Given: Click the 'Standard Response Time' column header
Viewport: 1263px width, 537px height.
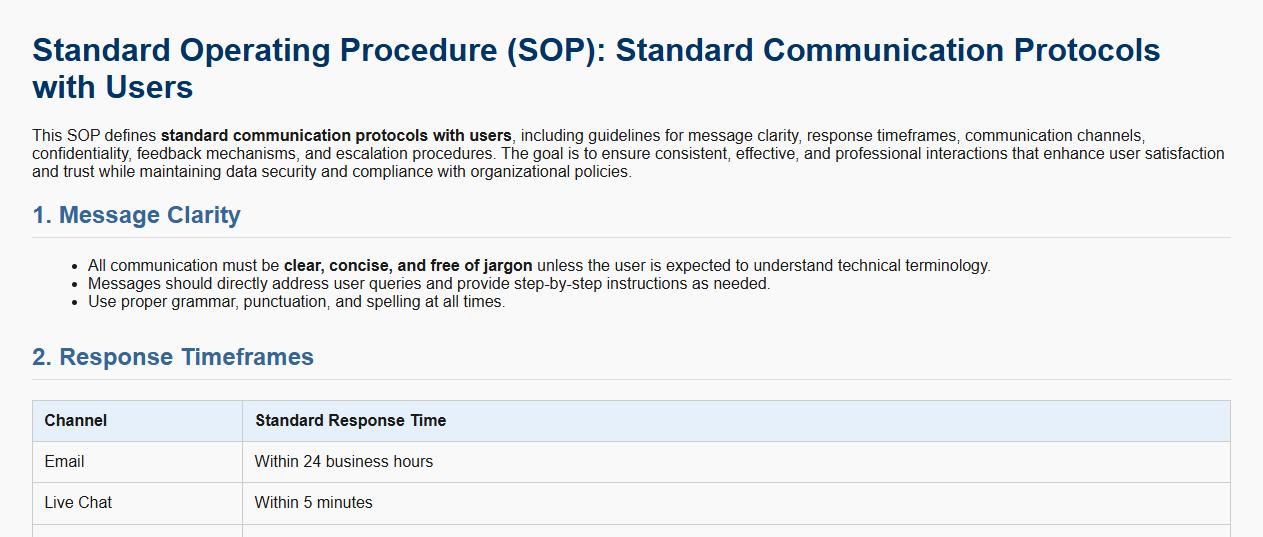Looking at the screenshot, I should (350, 421).
